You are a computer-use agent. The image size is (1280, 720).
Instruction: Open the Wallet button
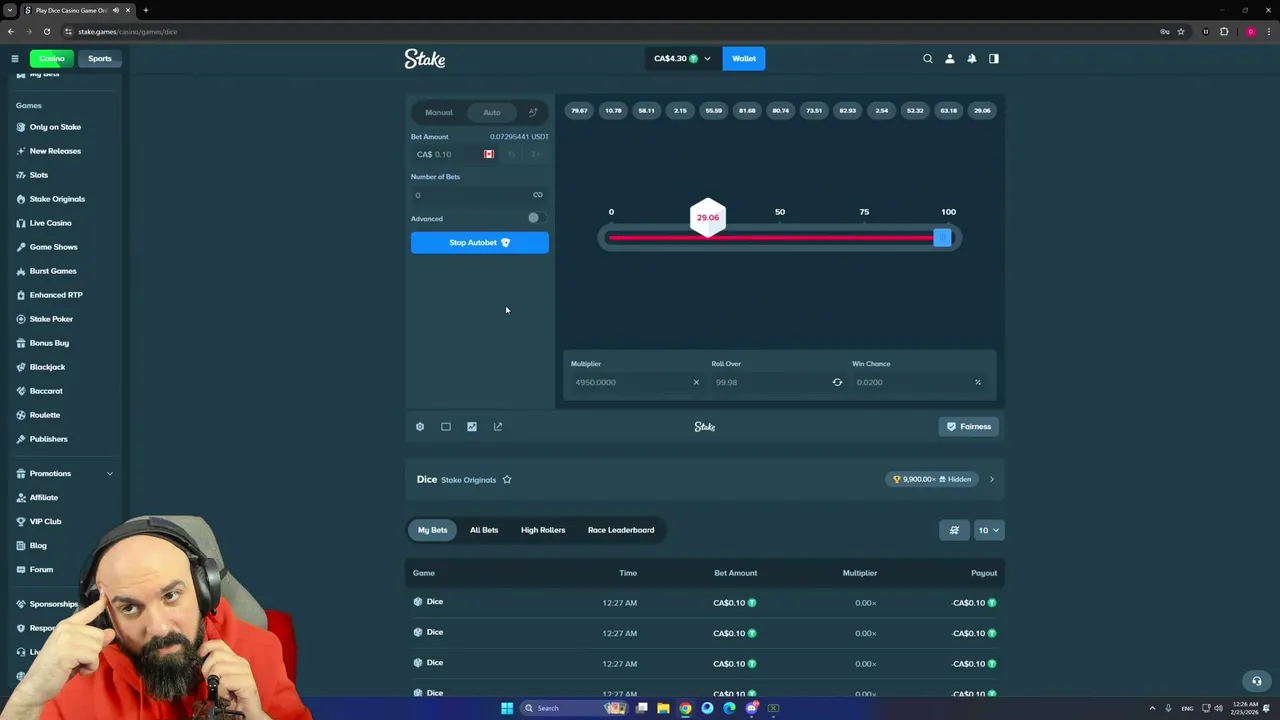(x=744, y=58)
